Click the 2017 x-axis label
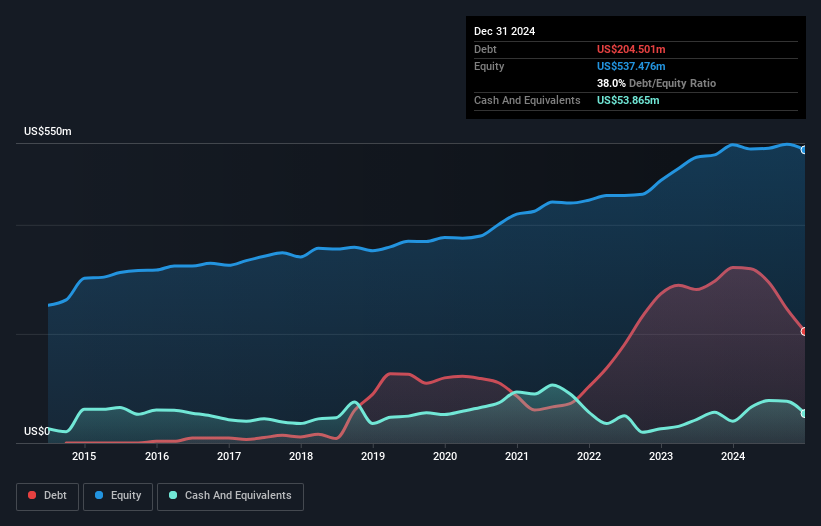The width and height of the screenshot is (821, 526). pyautogui.click(x=229, y=456)
